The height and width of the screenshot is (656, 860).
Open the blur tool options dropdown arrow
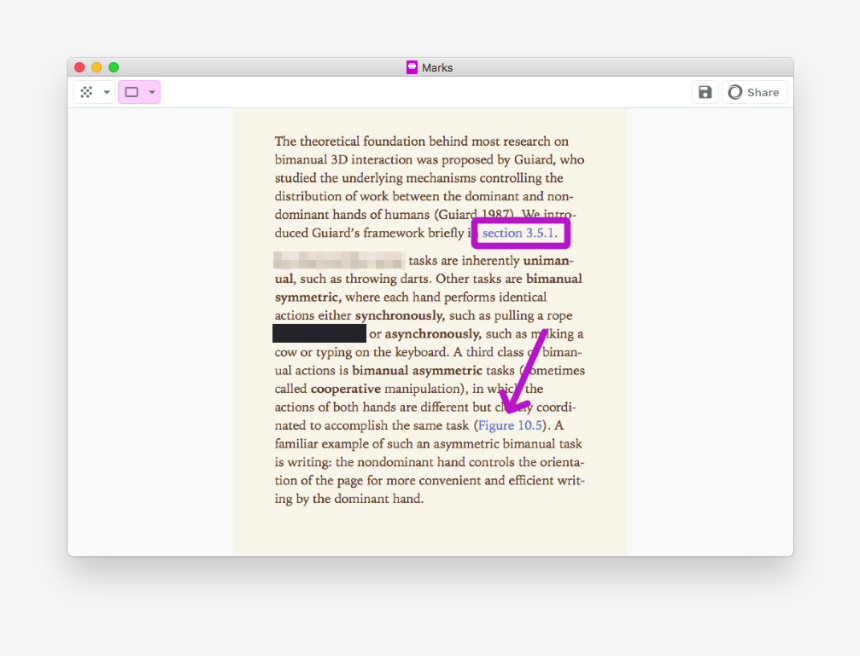(x=107, y=92)
